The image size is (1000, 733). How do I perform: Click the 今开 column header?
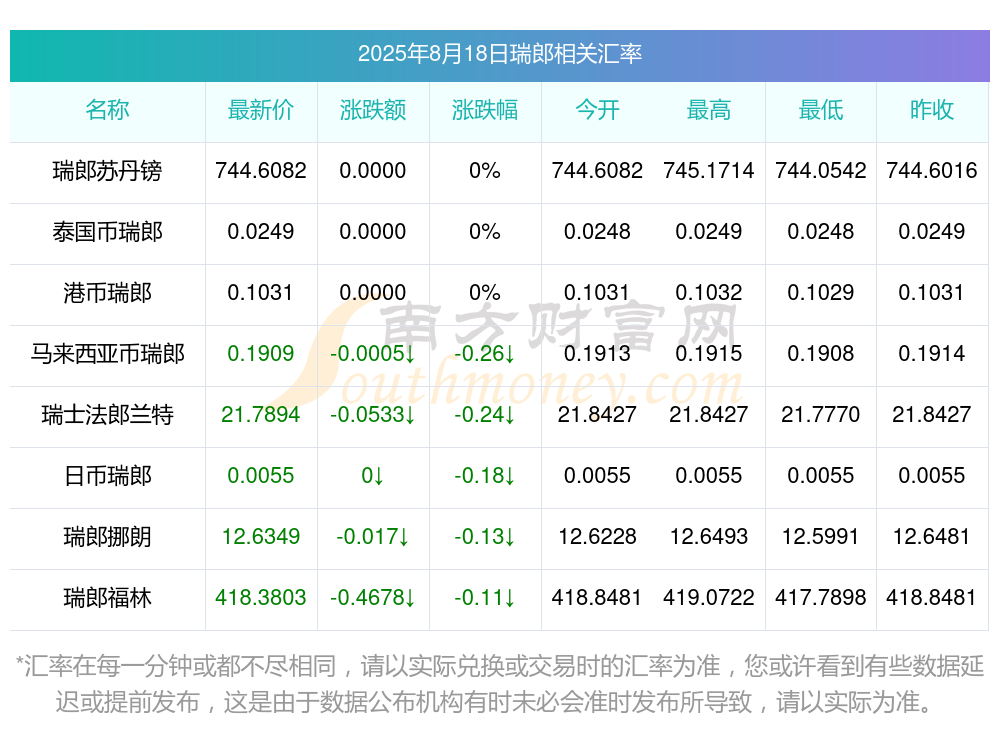597,110
